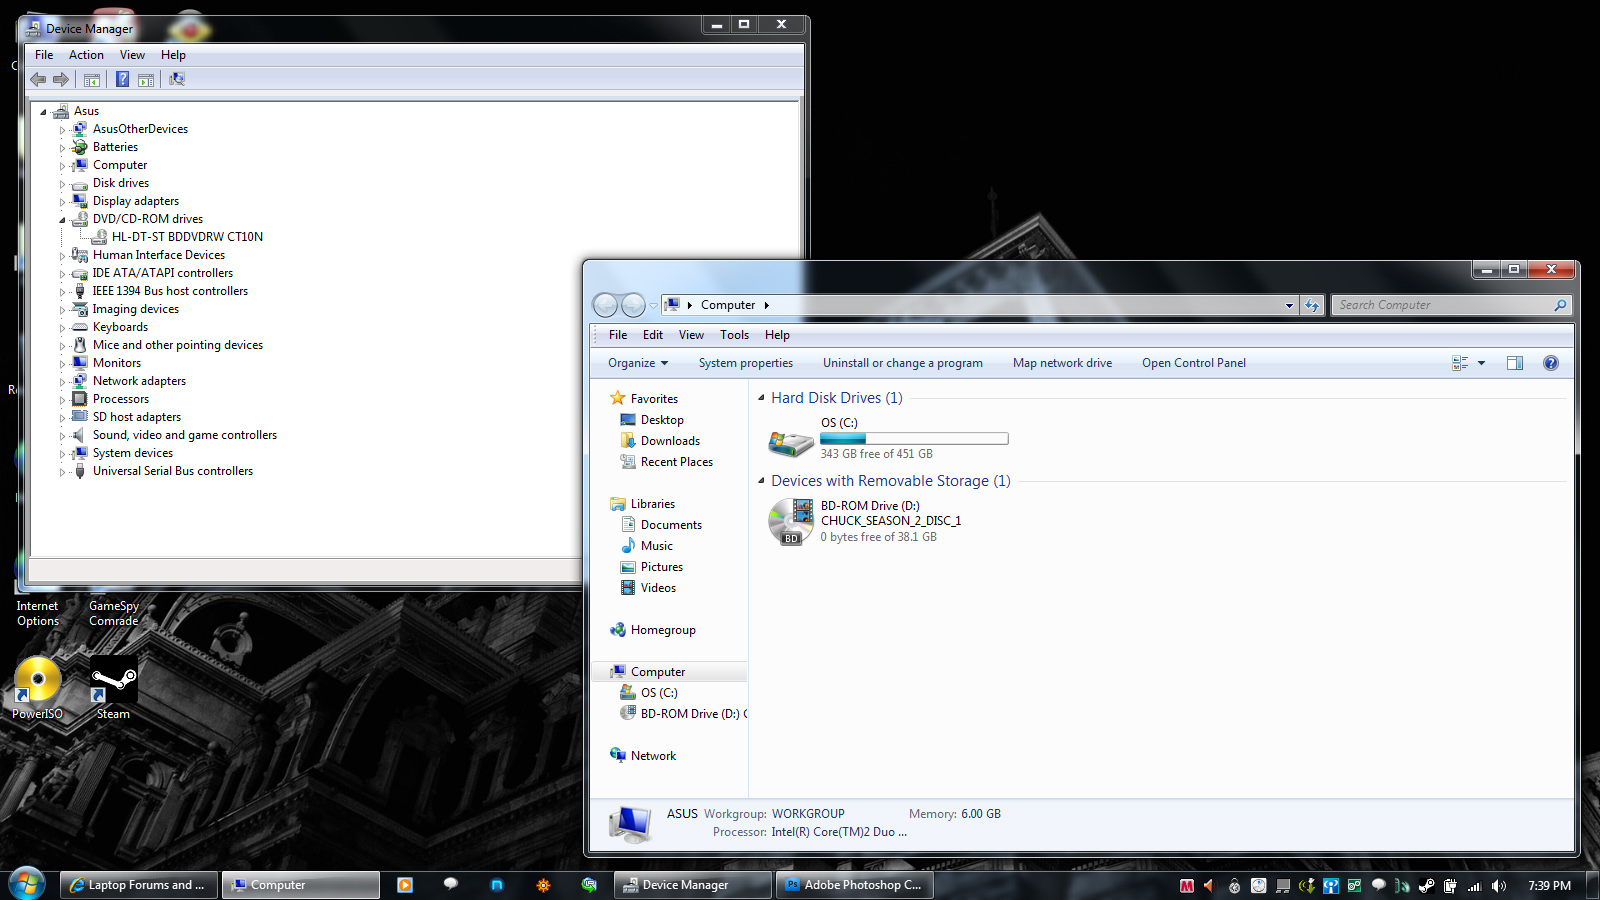Open the PowerISO desktop shortcut
The height and width of the screenshot is (900, 1600).
click(x=38, y=682)
